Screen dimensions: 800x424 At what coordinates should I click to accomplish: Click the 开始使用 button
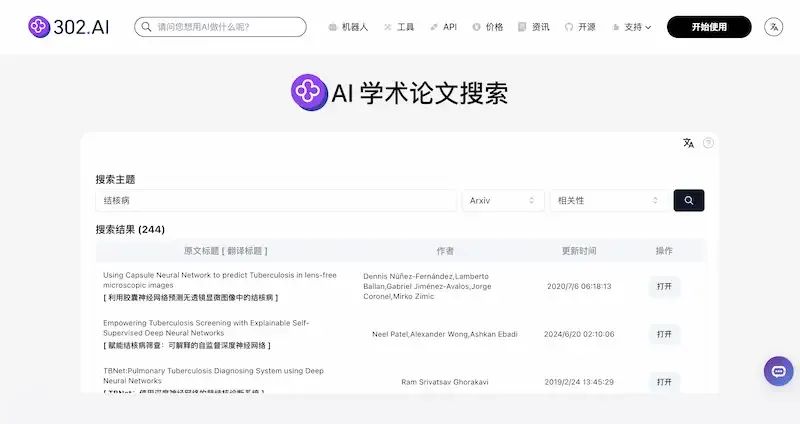pos(709,27)
